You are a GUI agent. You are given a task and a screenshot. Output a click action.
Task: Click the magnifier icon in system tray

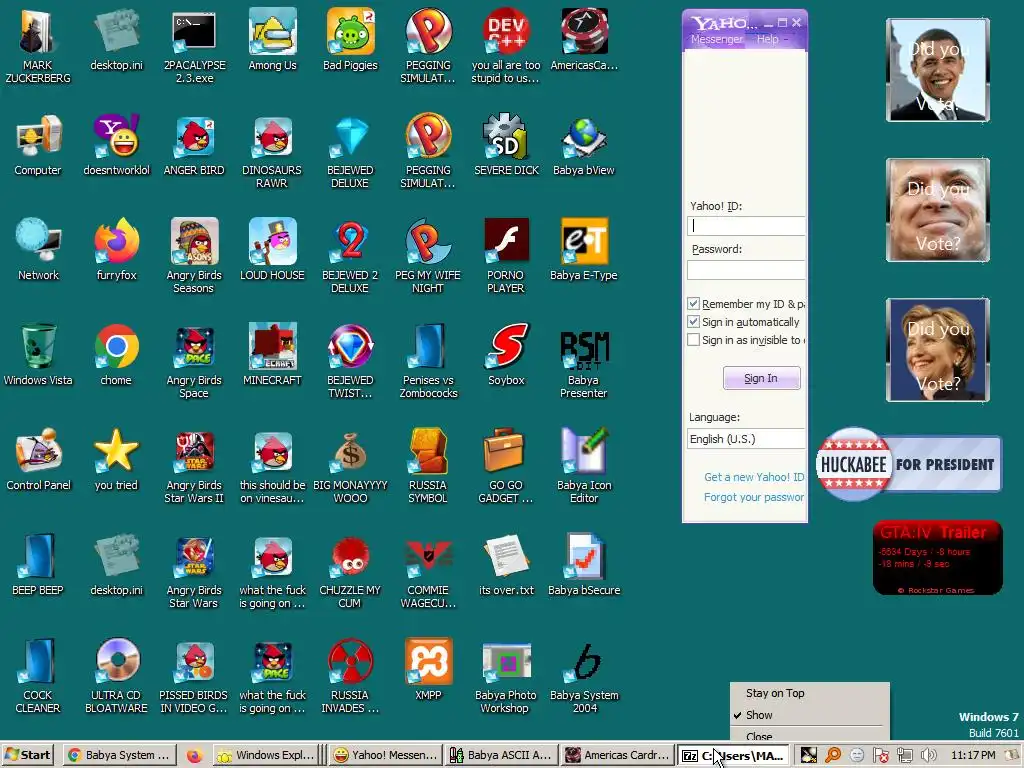point(833,756)
